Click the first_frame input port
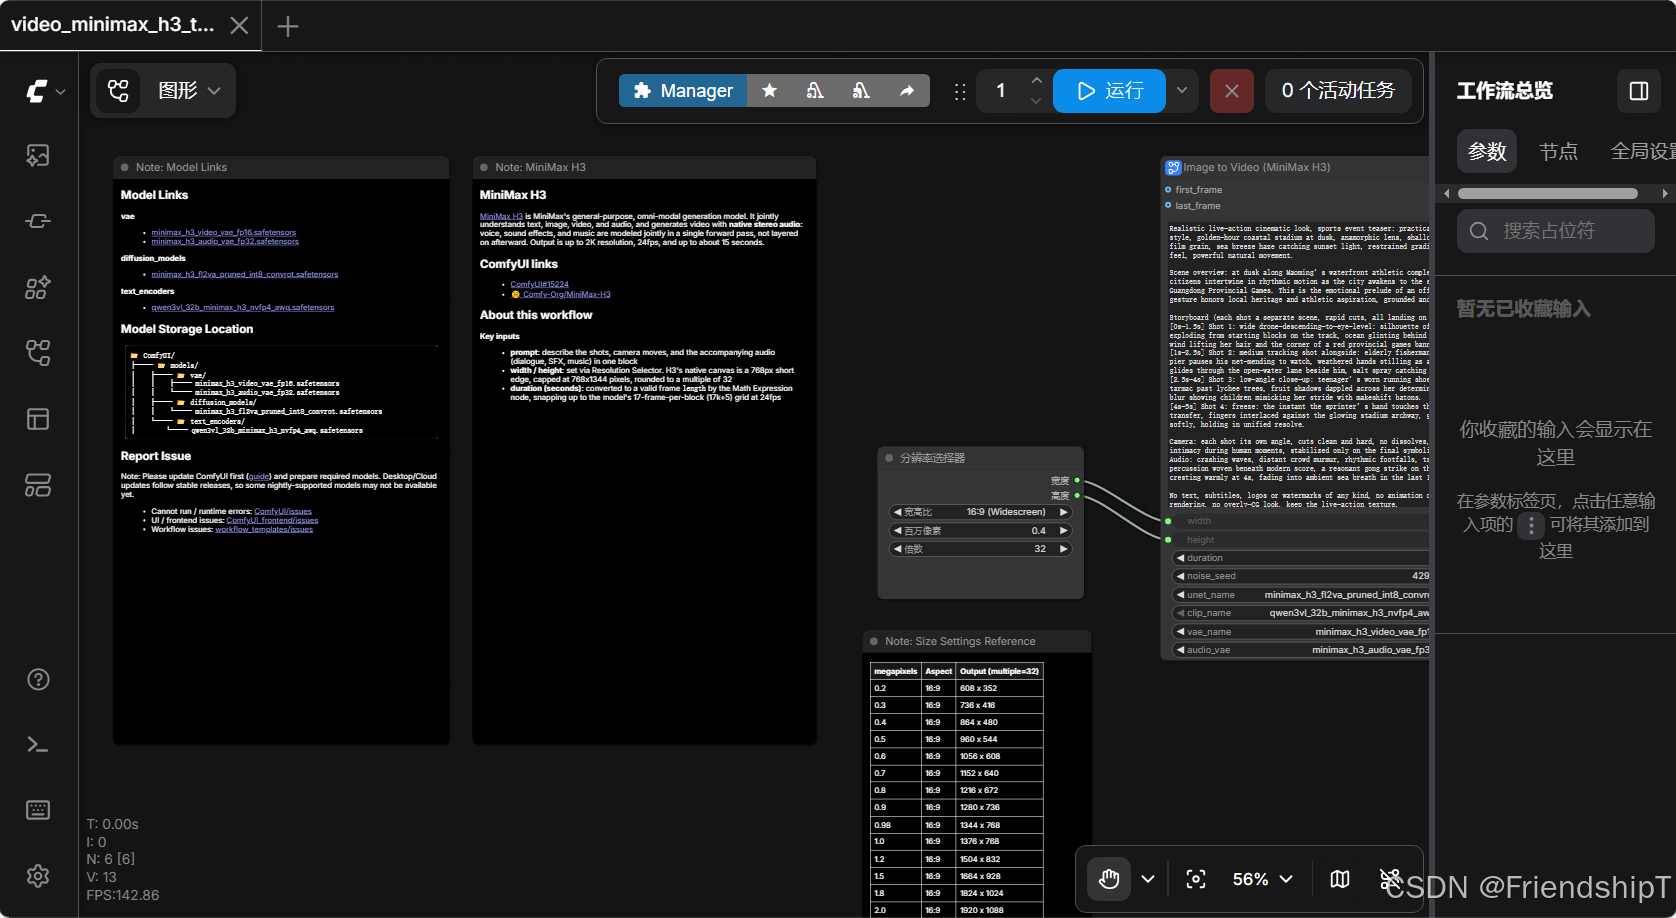The width and height of the screenshot is (1676, 918). (1168, 189)
